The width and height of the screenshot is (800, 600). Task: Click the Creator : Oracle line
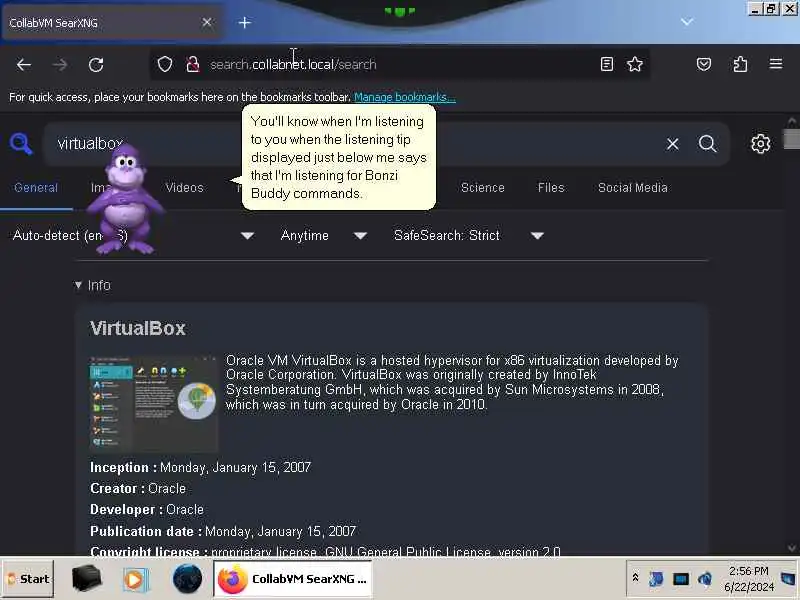(138, 488)
